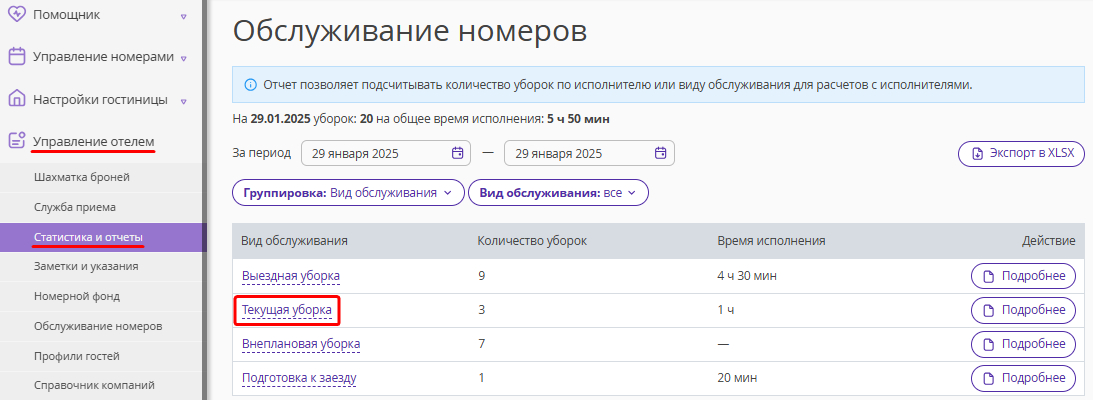
Task: Open the Подготовка к заезду link
Action: 299,378
